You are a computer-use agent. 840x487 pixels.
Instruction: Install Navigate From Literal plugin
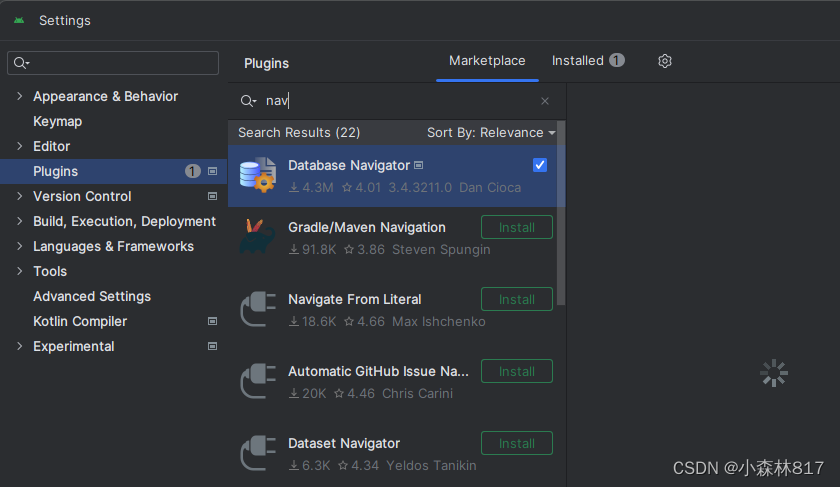pos(516,299)
